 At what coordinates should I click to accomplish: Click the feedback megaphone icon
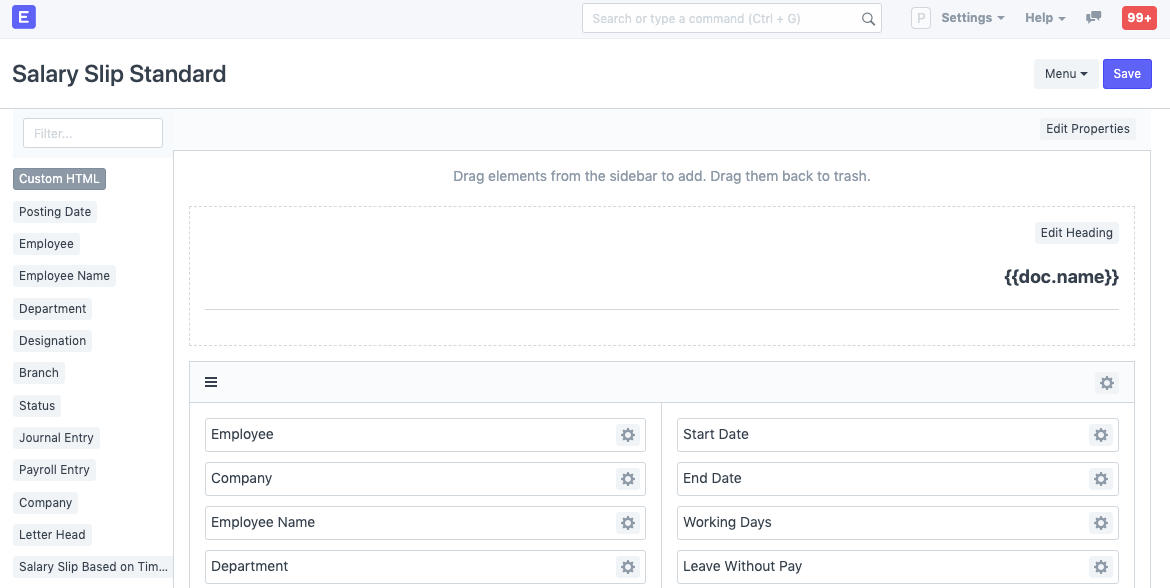(1093, 17)
